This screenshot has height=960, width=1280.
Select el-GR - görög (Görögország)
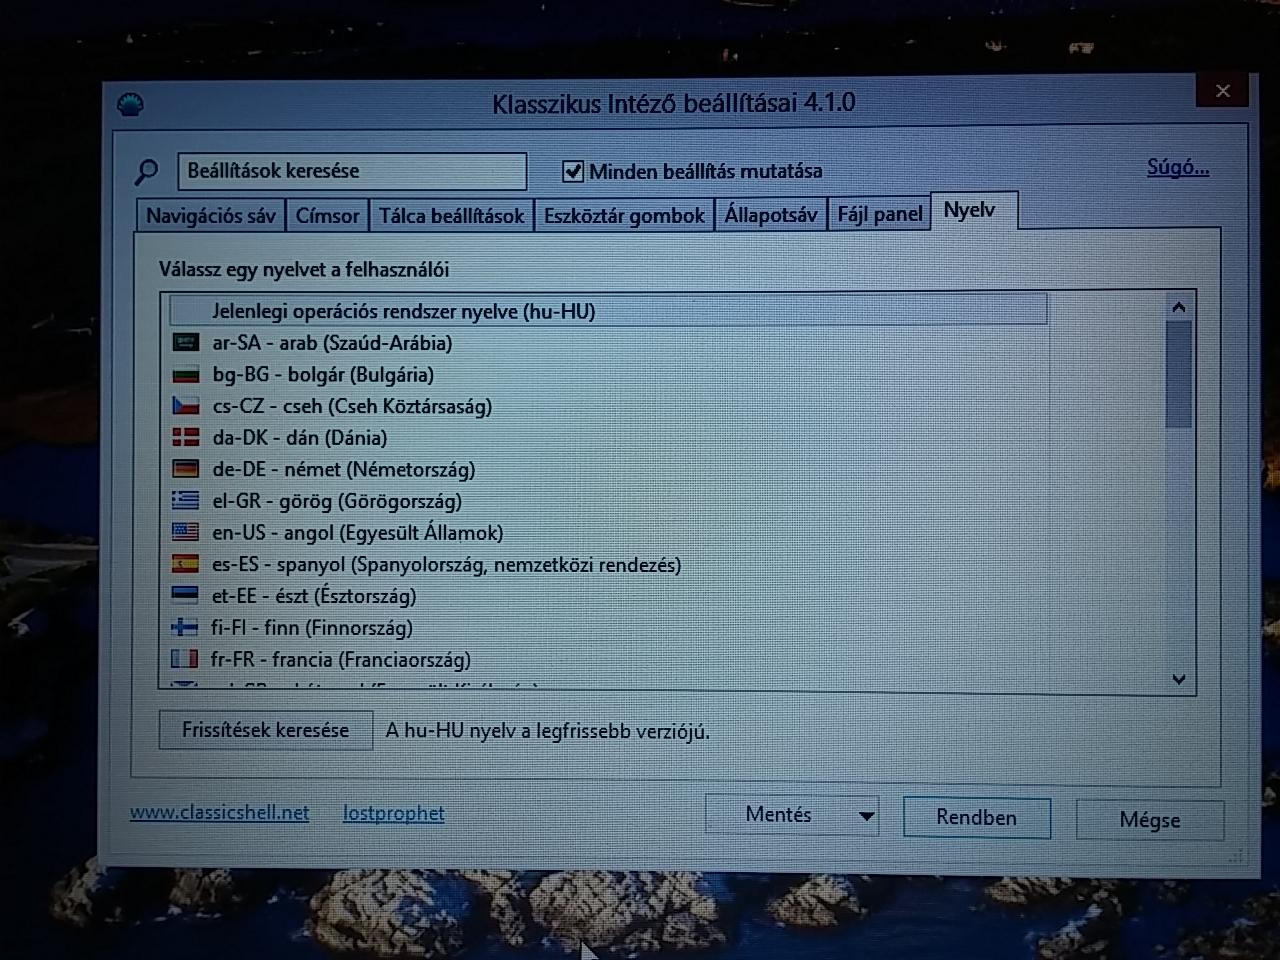pyautogui.click(x=608, y=500)
